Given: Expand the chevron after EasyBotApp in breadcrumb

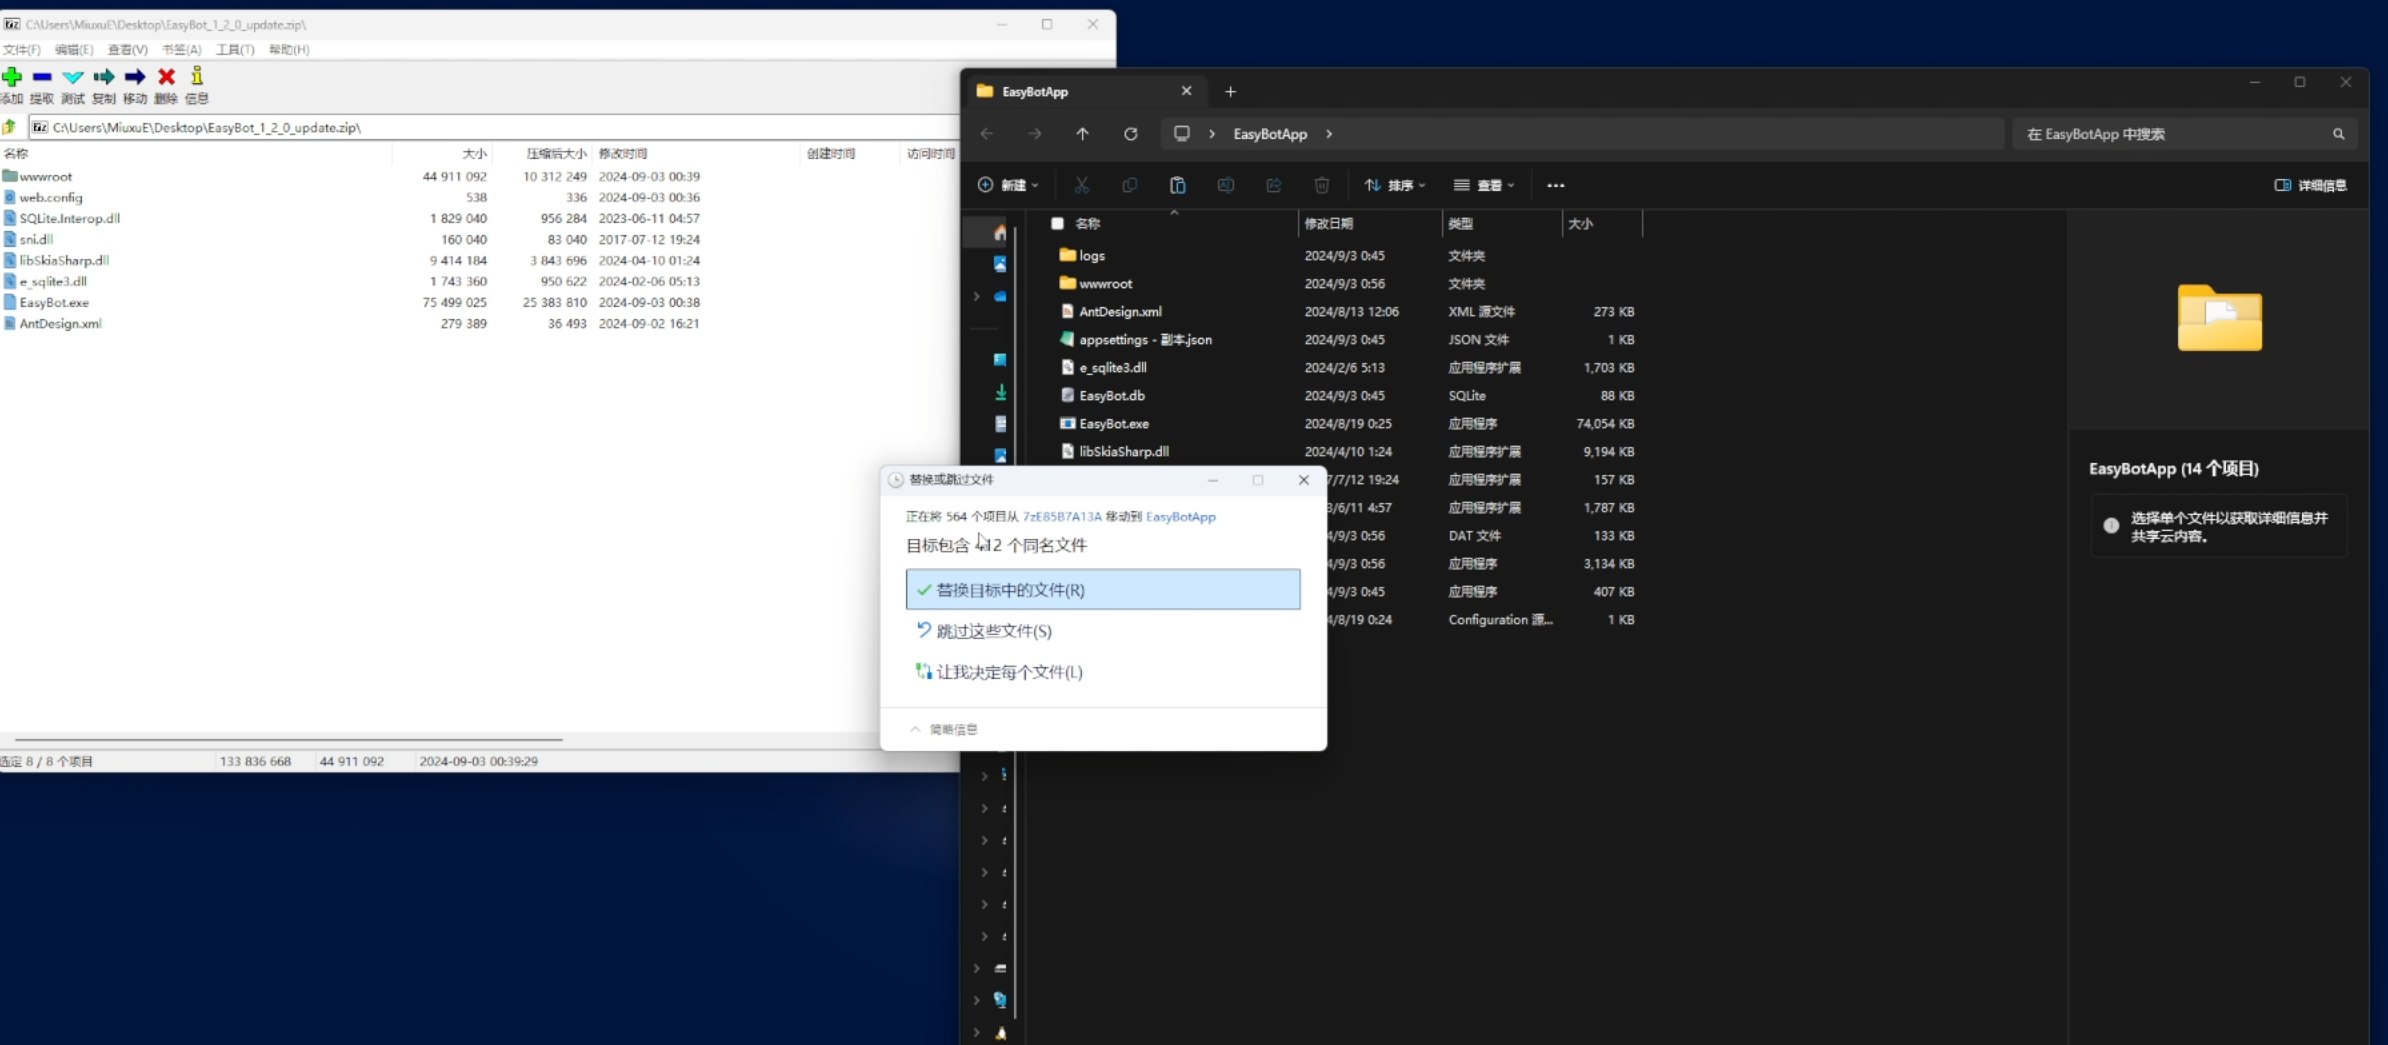Looking at the screenshot, I should pyautogui.click(x=1329, y=134).
